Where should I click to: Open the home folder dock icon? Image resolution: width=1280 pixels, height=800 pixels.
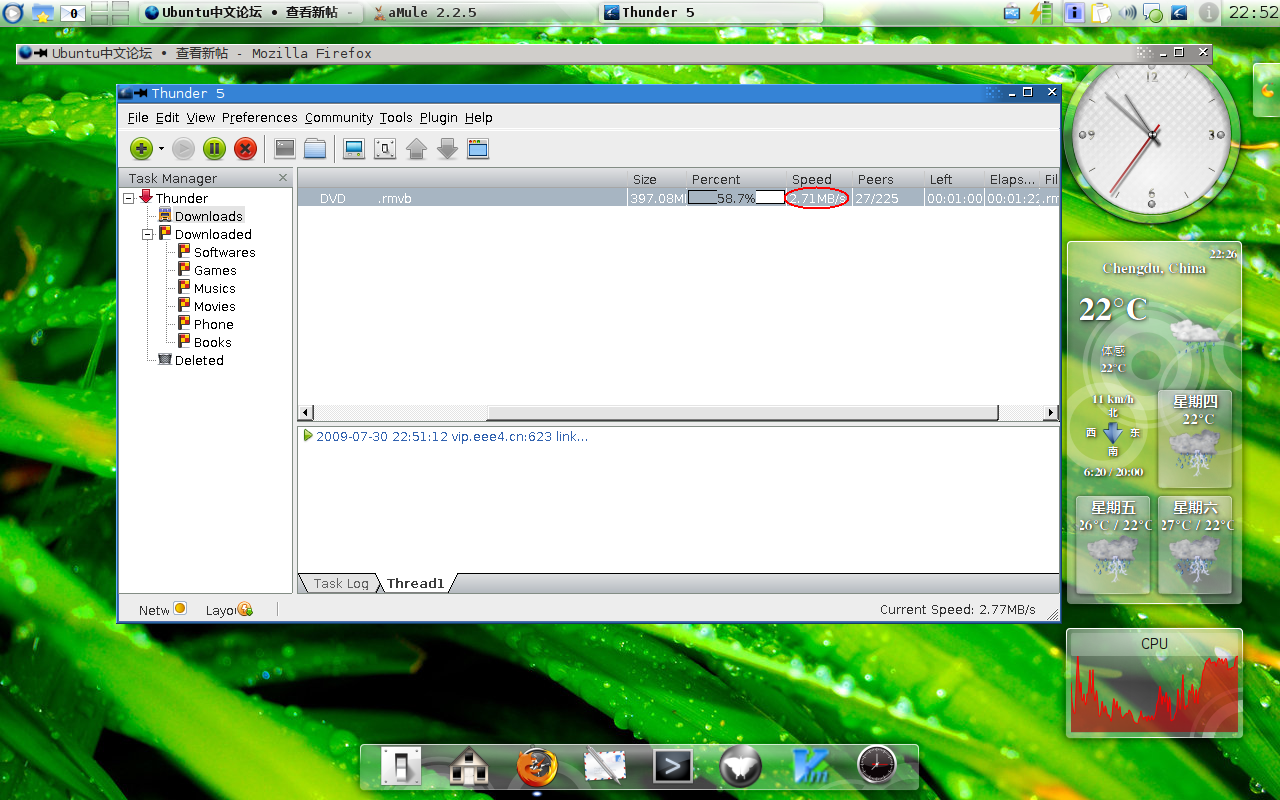(x=468, y=767)
